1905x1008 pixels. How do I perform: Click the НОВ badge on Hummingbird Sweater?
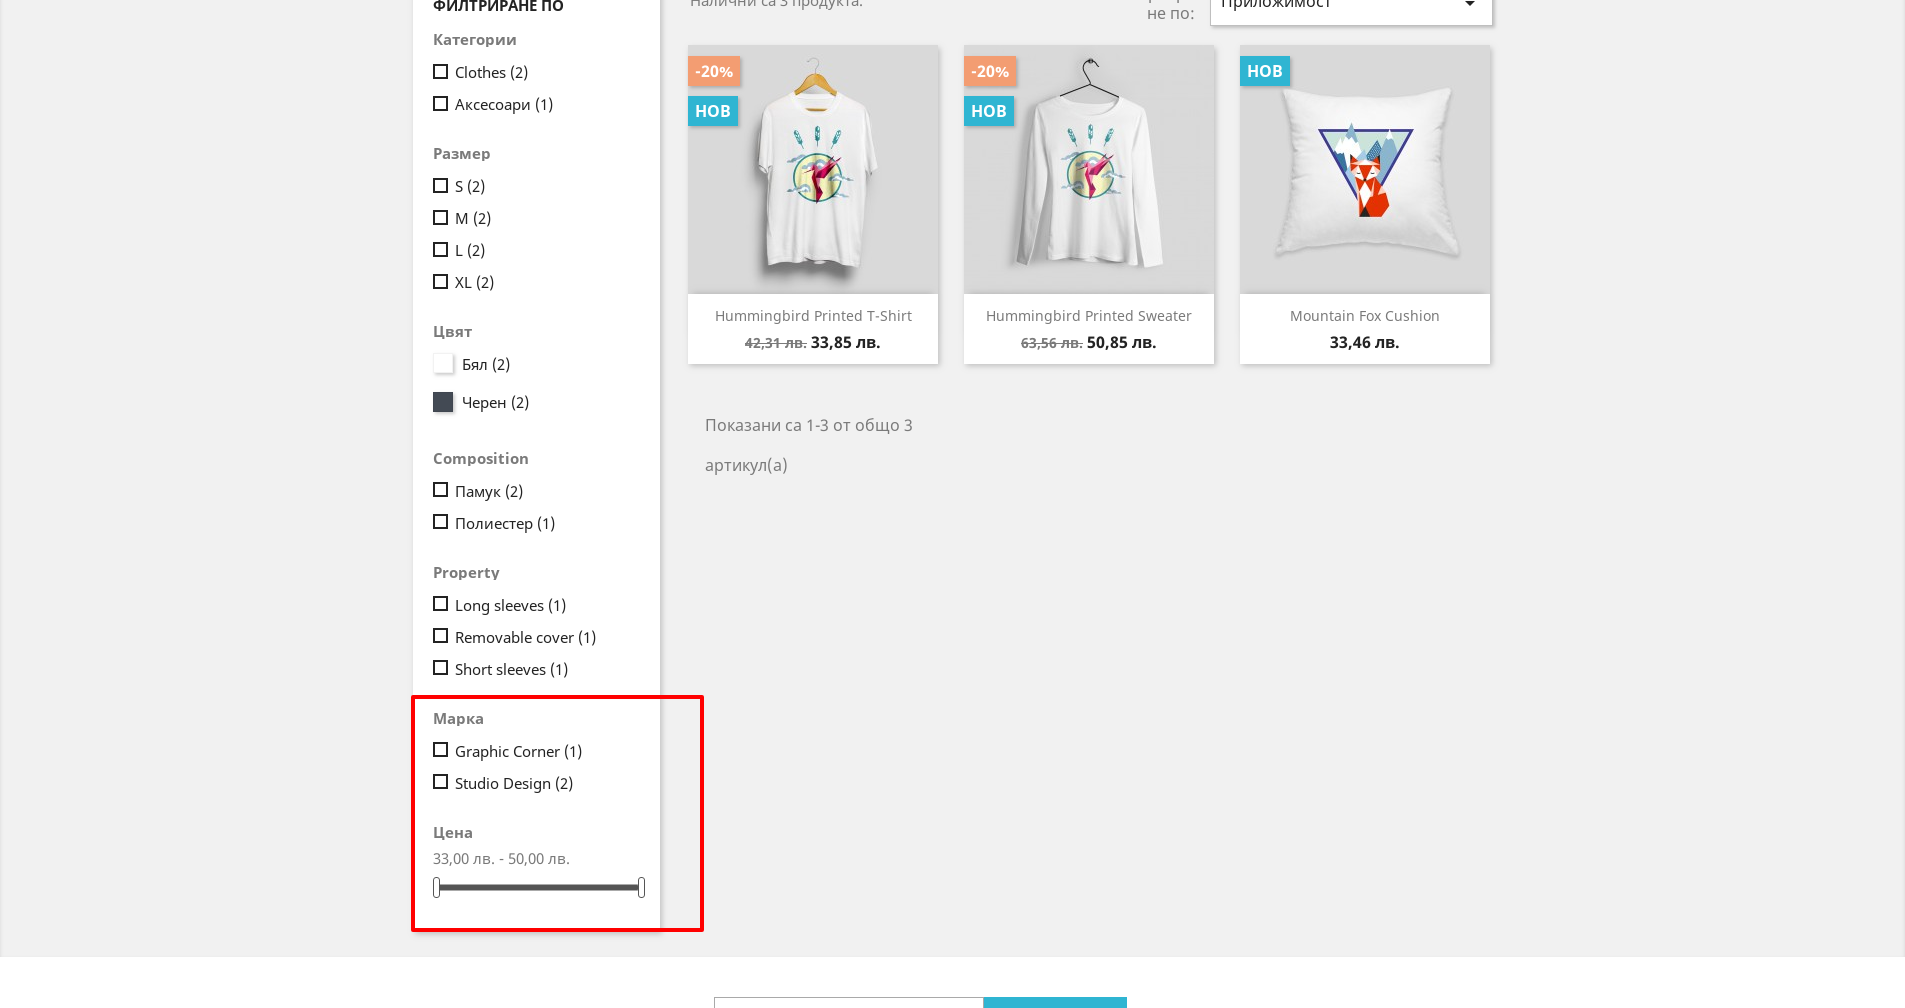click(989, 111)
